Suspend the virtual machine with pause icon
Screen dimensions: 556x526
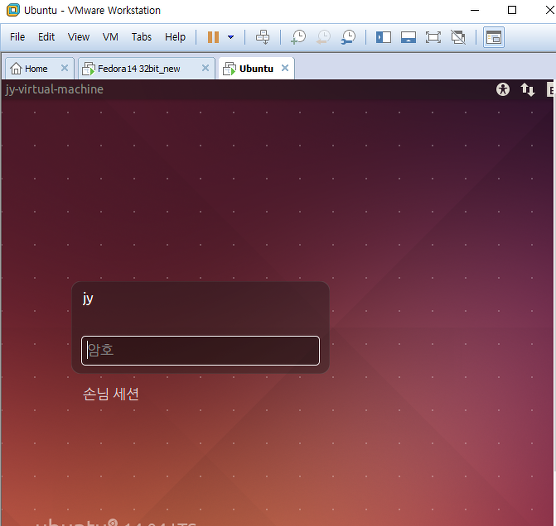pyautogui.click(x=213, y=37)
